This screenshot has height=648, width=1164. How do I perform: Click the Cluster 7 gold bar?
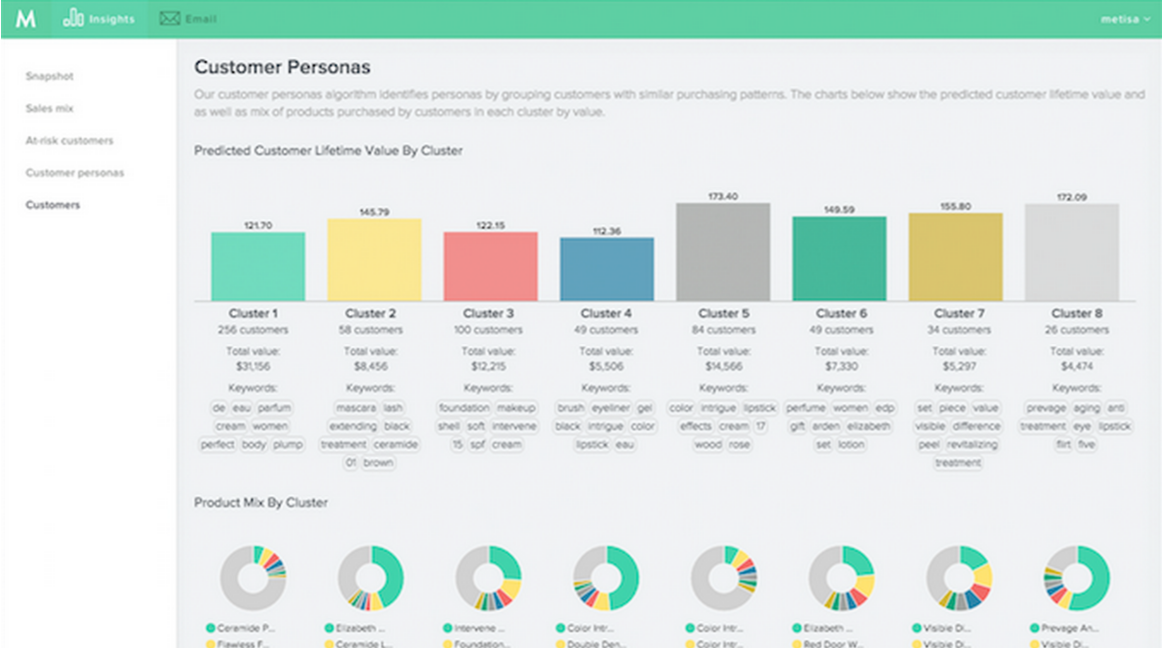point(955,257)
